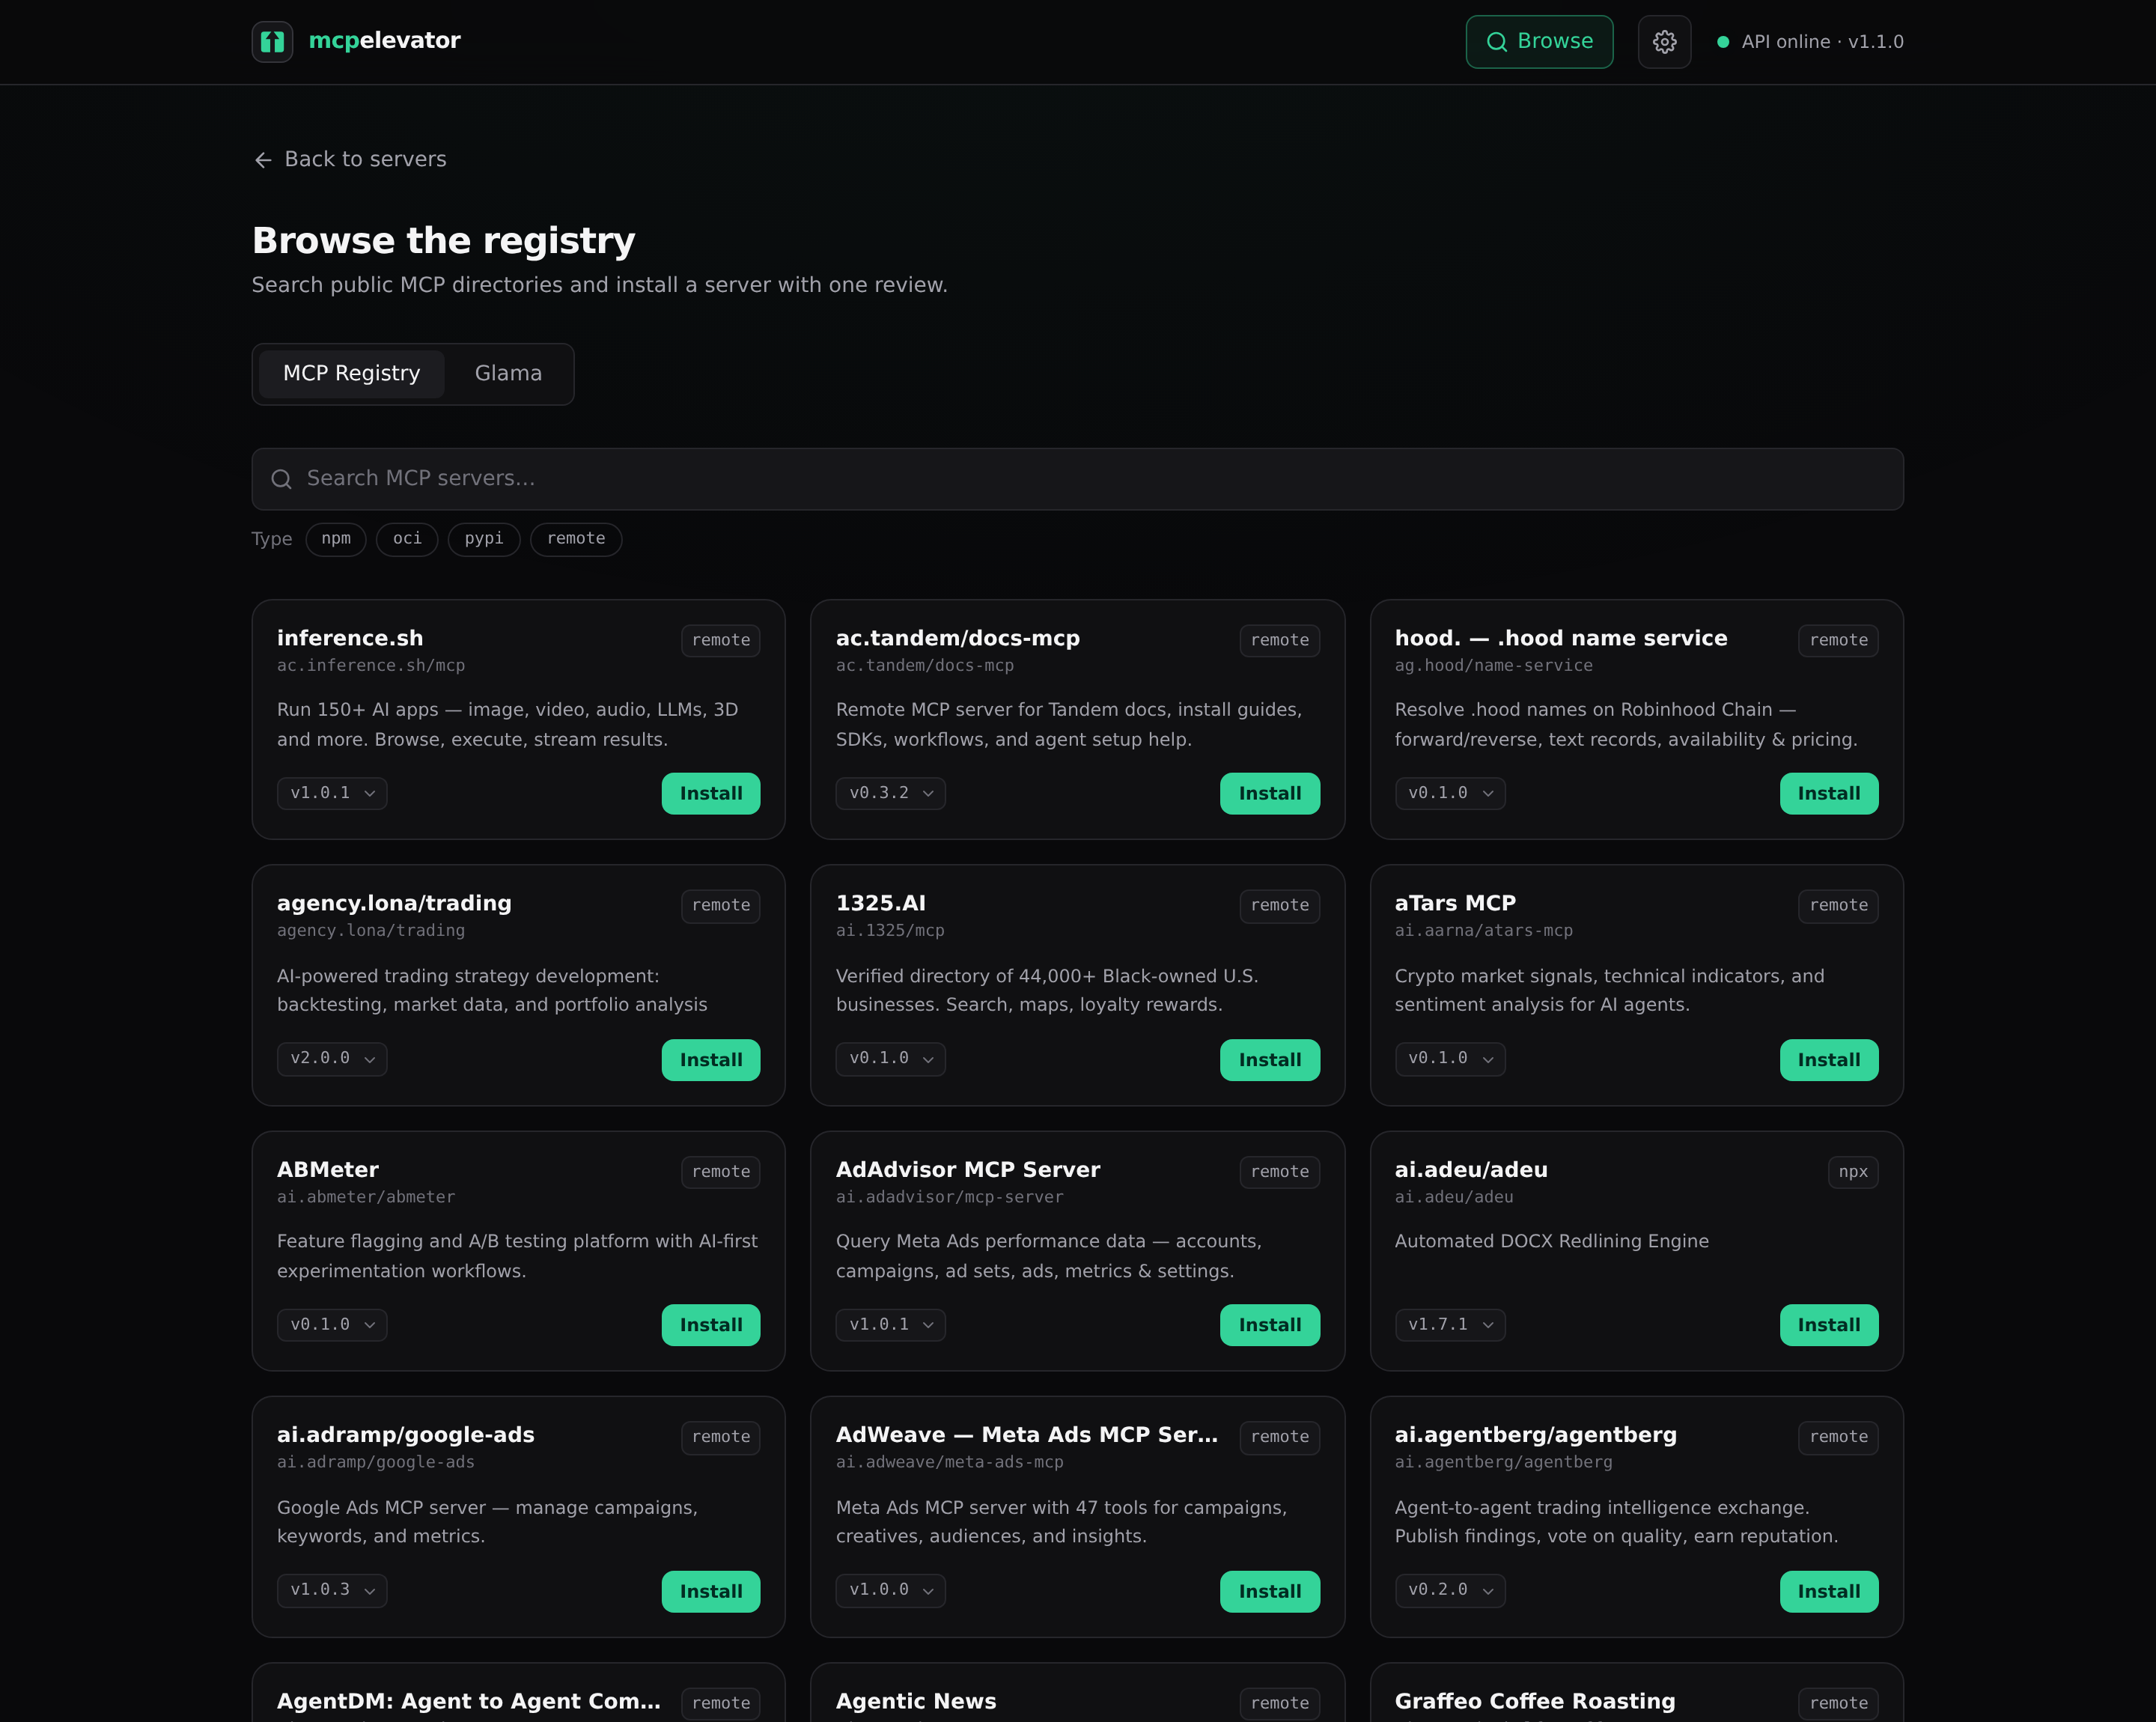
Task: Expand the v1.7.1 version selector for ai.adeu/adeu
Action: [x=1450, y=1325]
